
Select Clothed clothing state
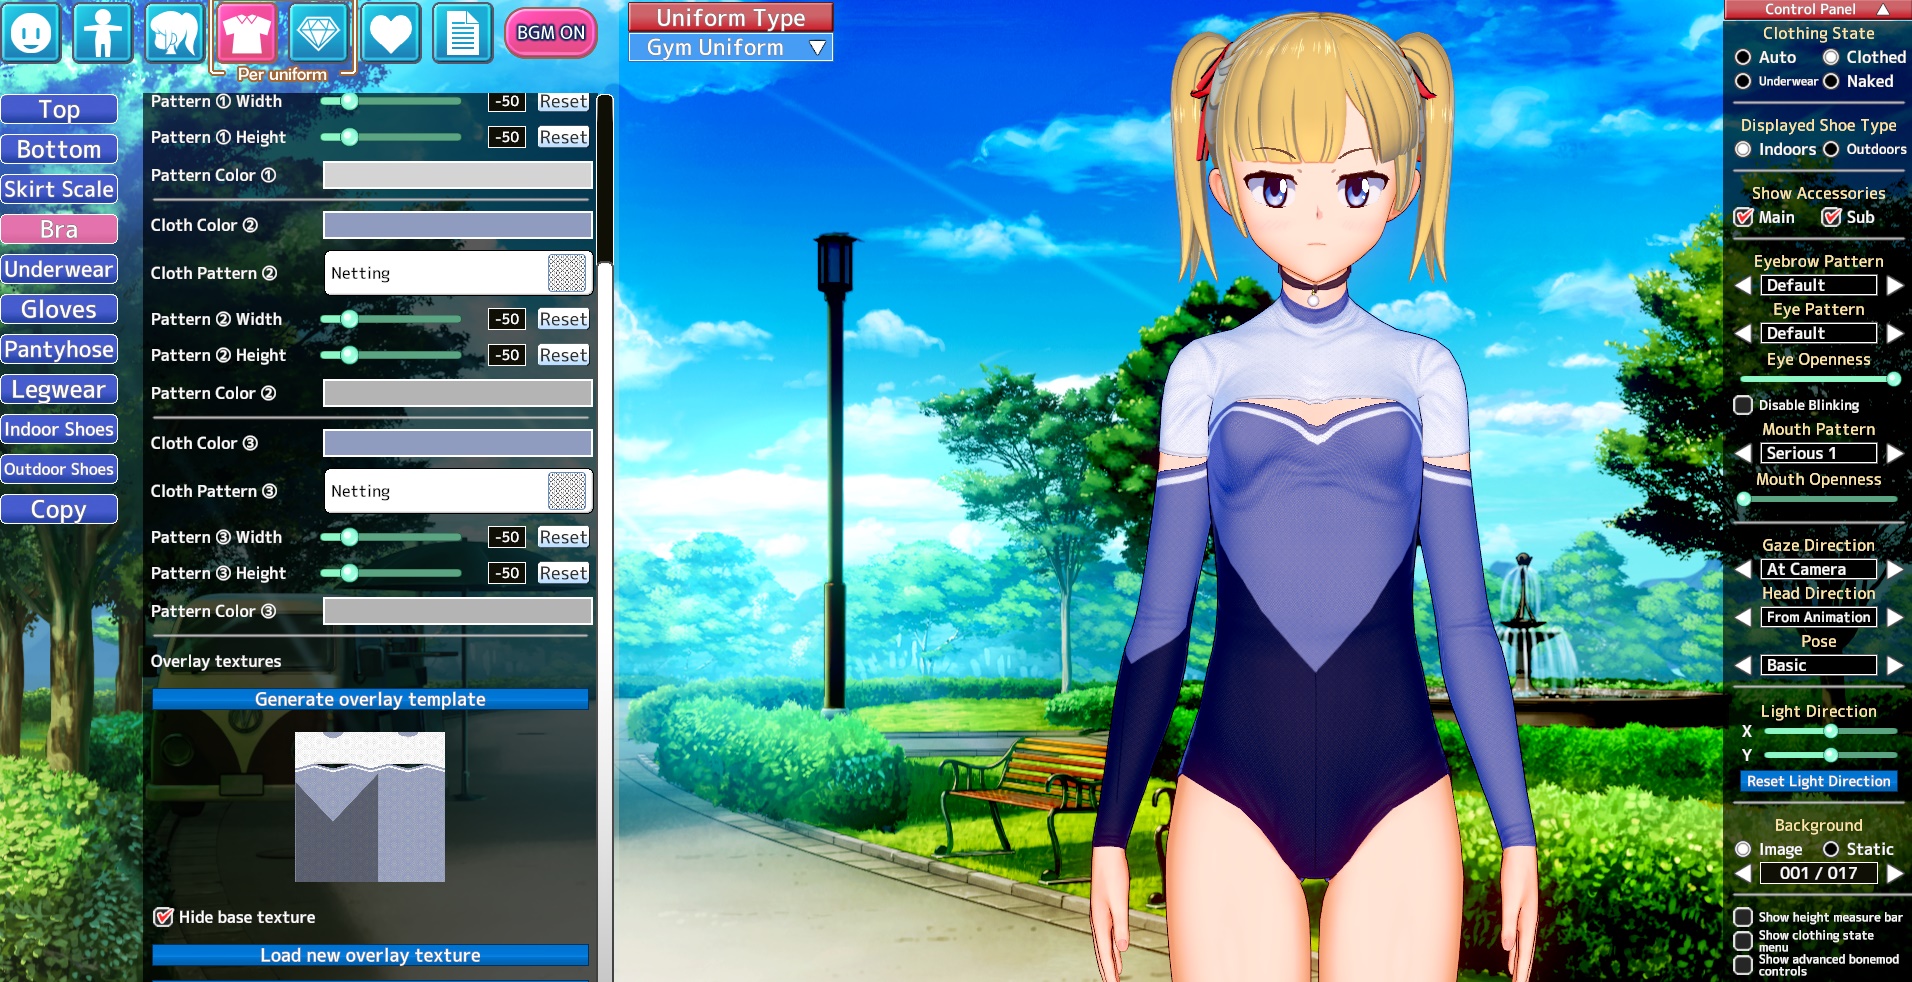pos(1831,57)
